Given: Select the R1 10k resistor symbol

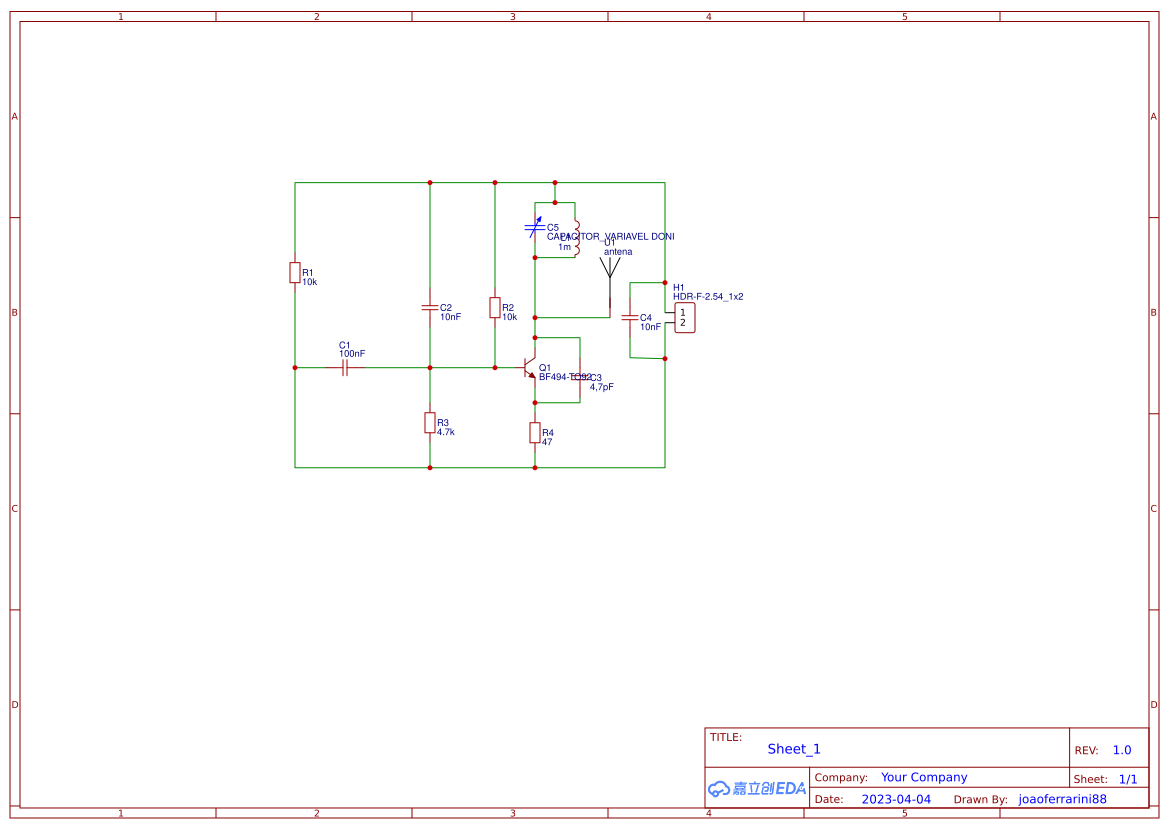Looking at the screenshot, I should pyautogui.click(x=295, y=273).
